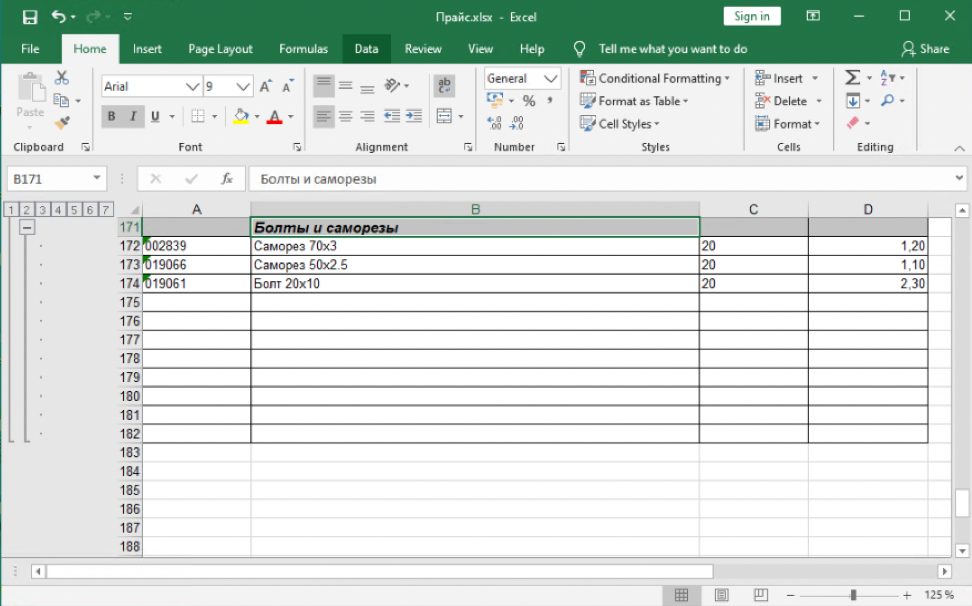
Task: Click the Increase Font Size icon
Action: point(266,87)
